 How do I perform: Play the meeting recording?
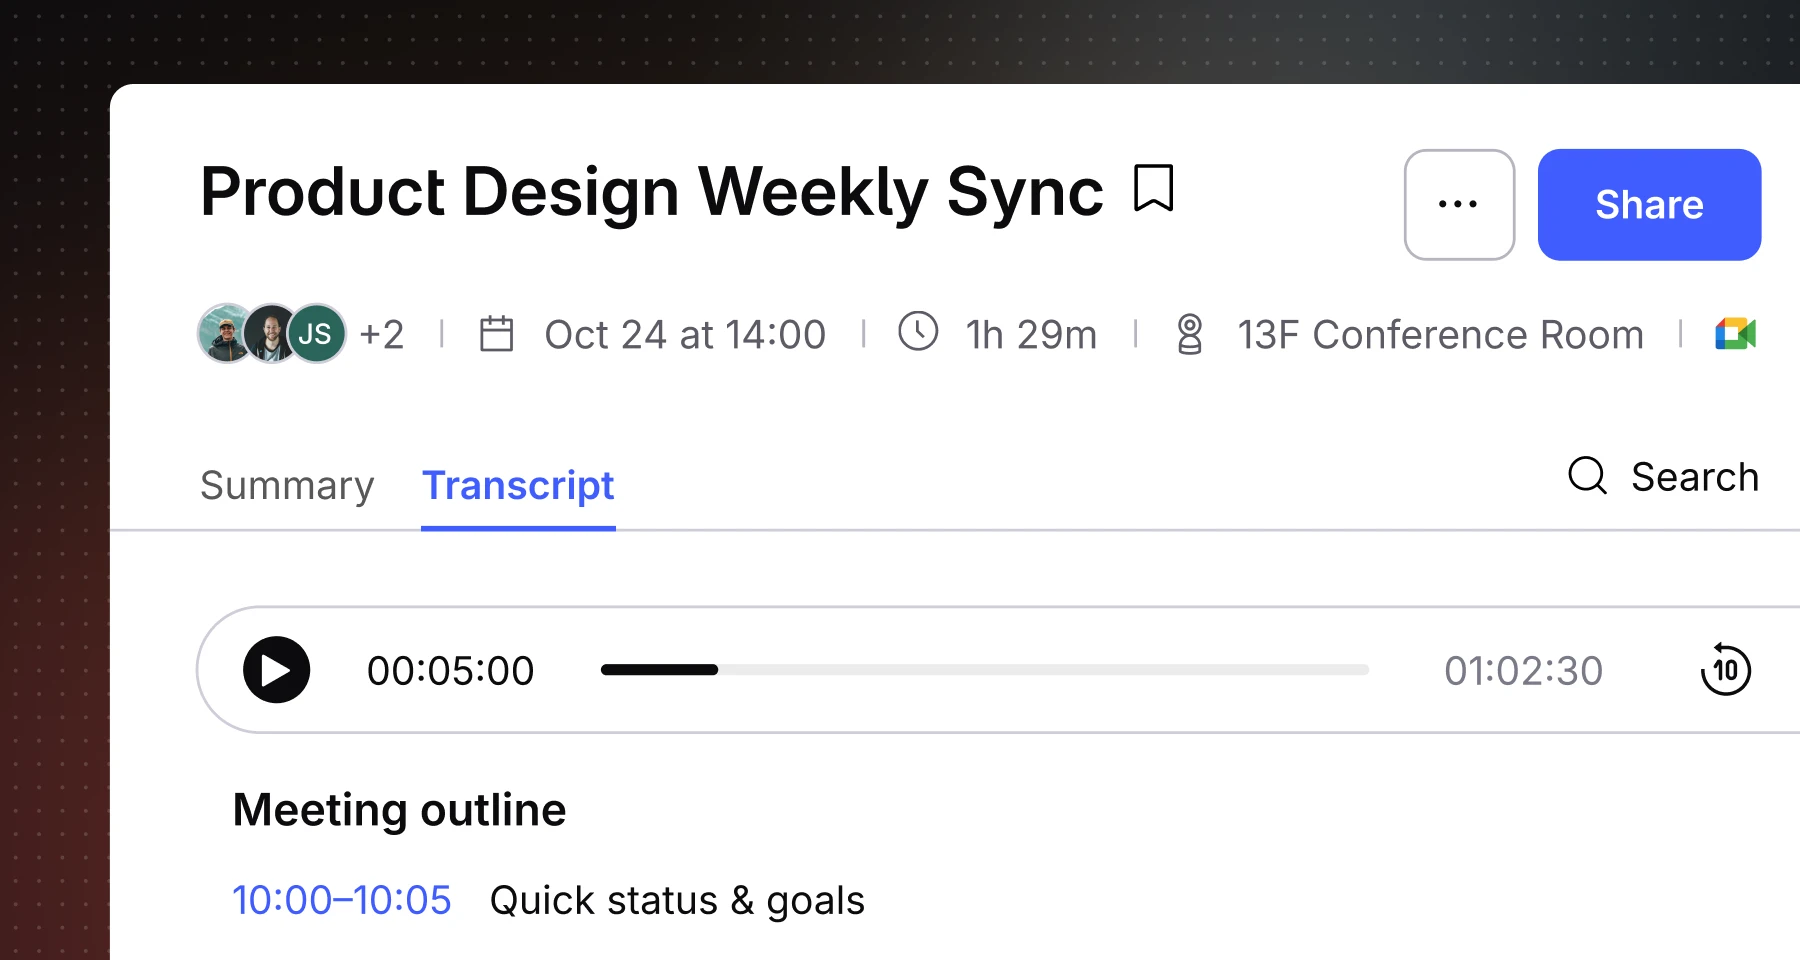click(x=276, y=670)
